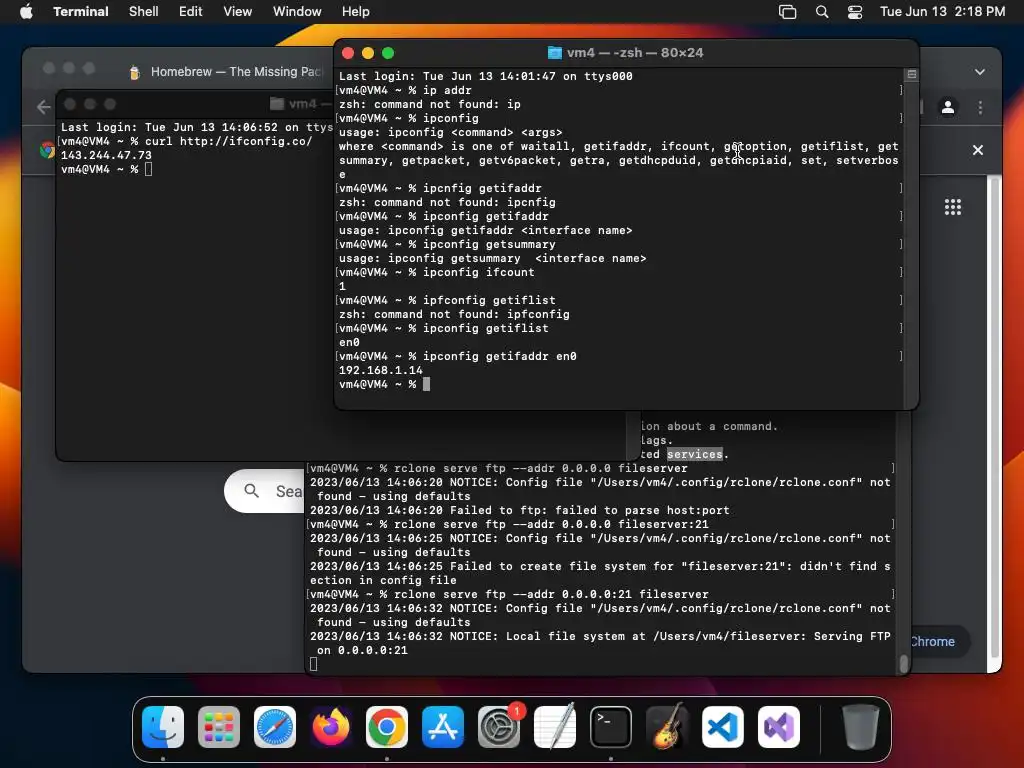The height and width of the screenshot is (768, 1024).
Task: Open System Settings from the Dock
Action: point(499,727)
